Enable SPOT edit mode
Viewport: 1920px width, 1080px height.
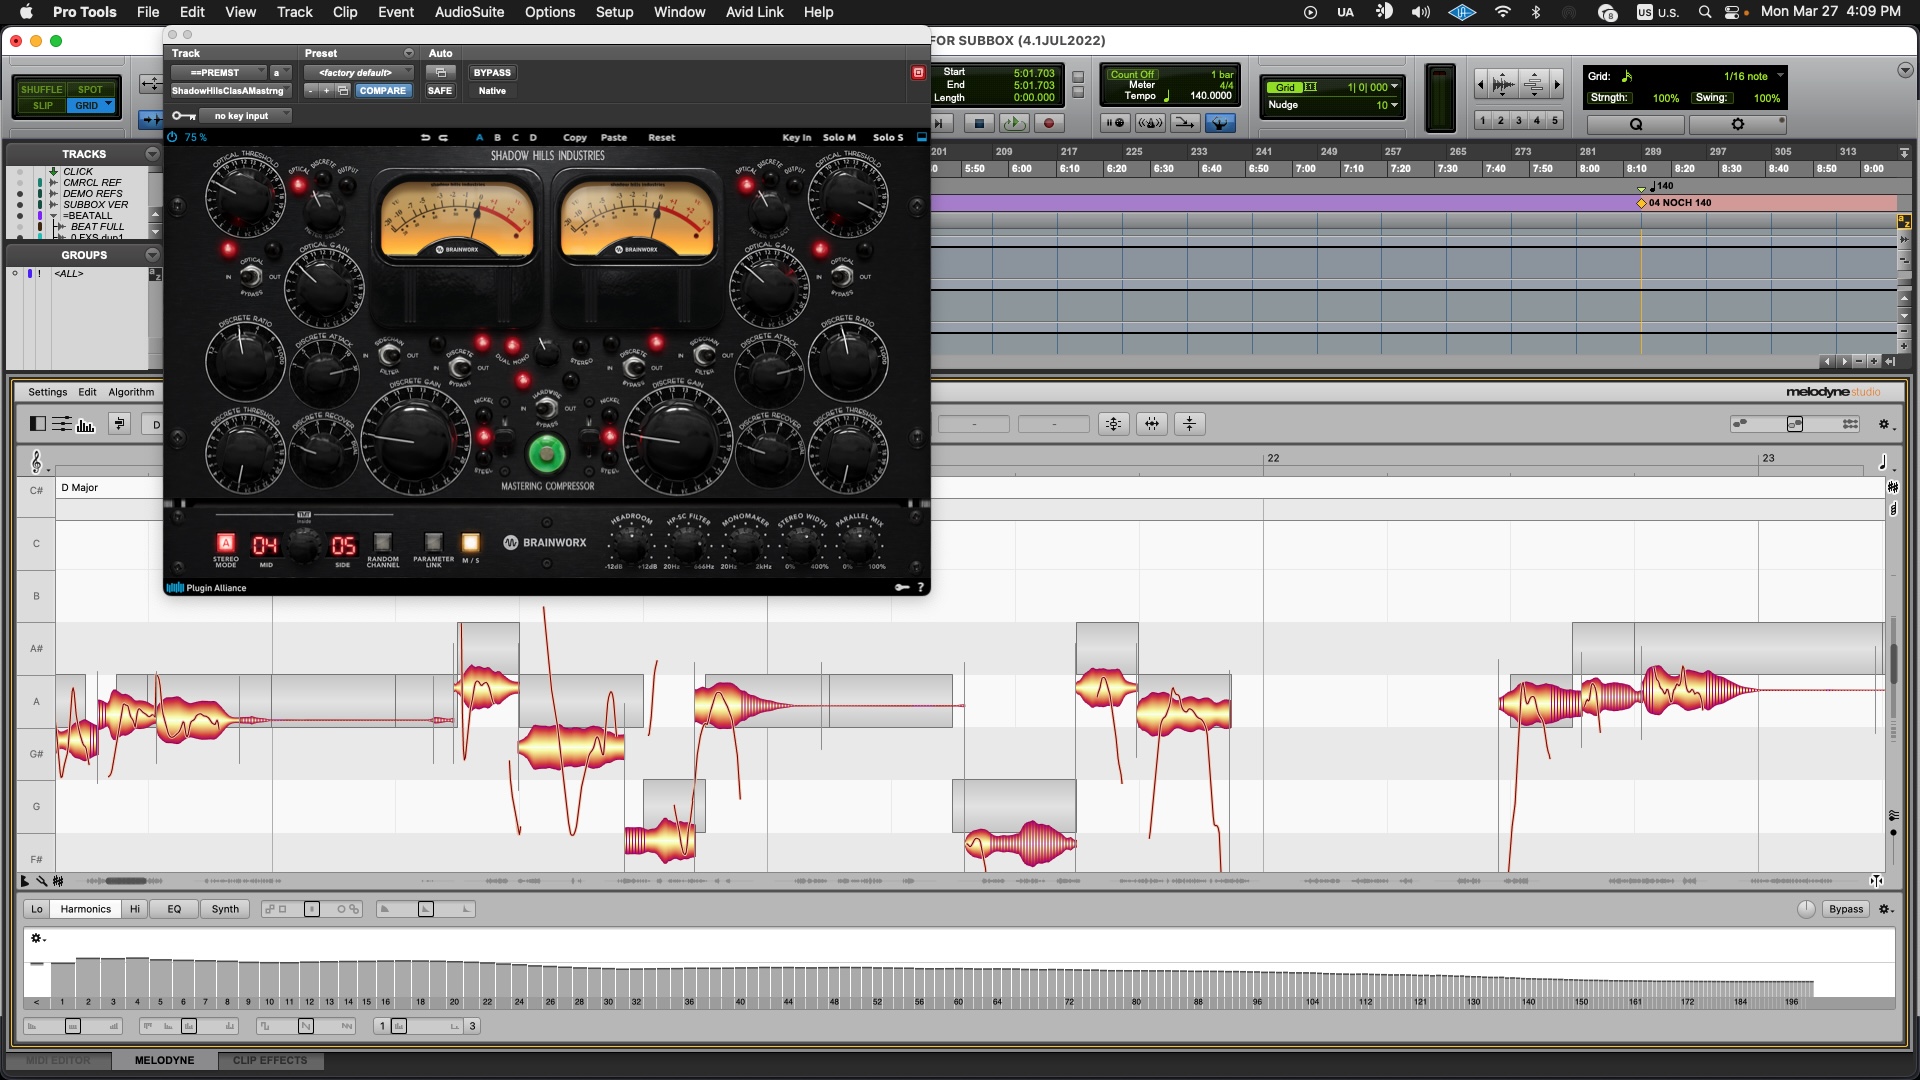90,89
